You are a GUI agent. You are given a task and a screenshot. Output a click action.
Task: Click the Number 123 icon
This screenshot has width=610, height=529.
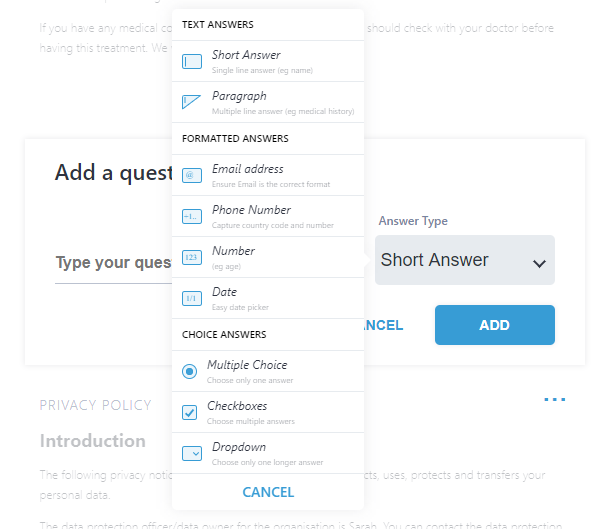pos(192,257)
